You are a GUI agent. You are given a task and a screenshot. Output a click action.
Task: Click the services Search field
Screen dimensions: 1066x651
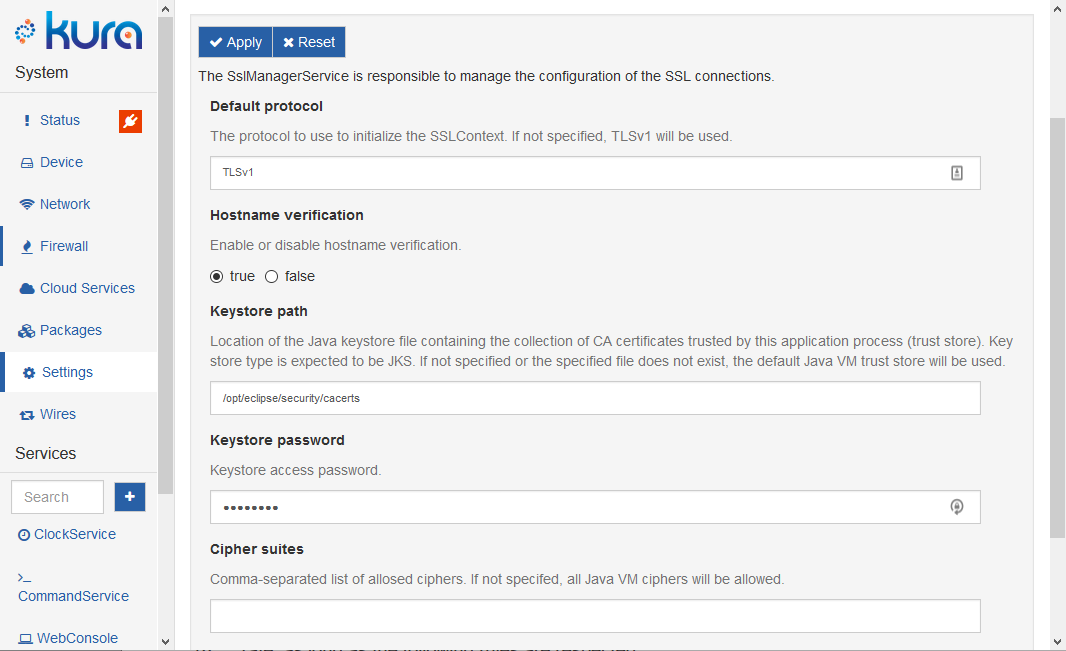point(57,497)
